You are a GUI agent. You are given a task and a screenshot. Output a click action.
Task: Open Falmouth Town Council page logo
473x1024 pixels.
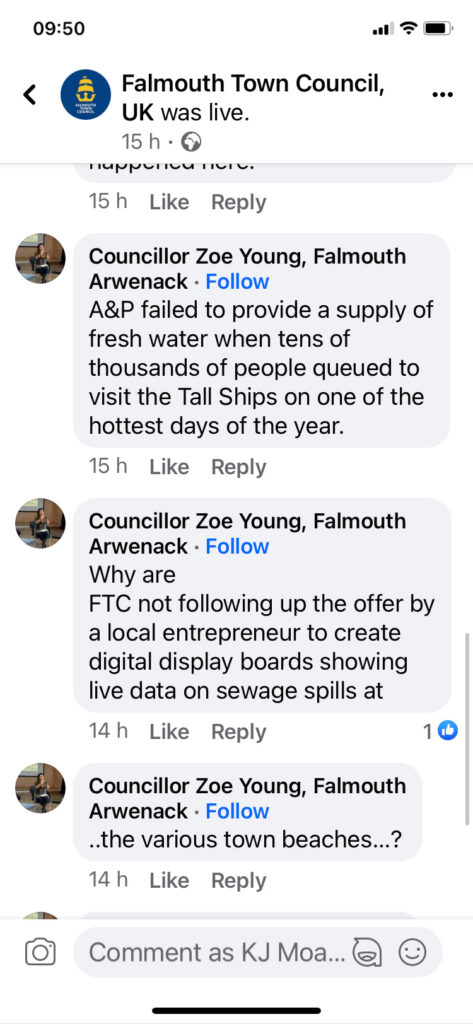click(x=86, y=95)
